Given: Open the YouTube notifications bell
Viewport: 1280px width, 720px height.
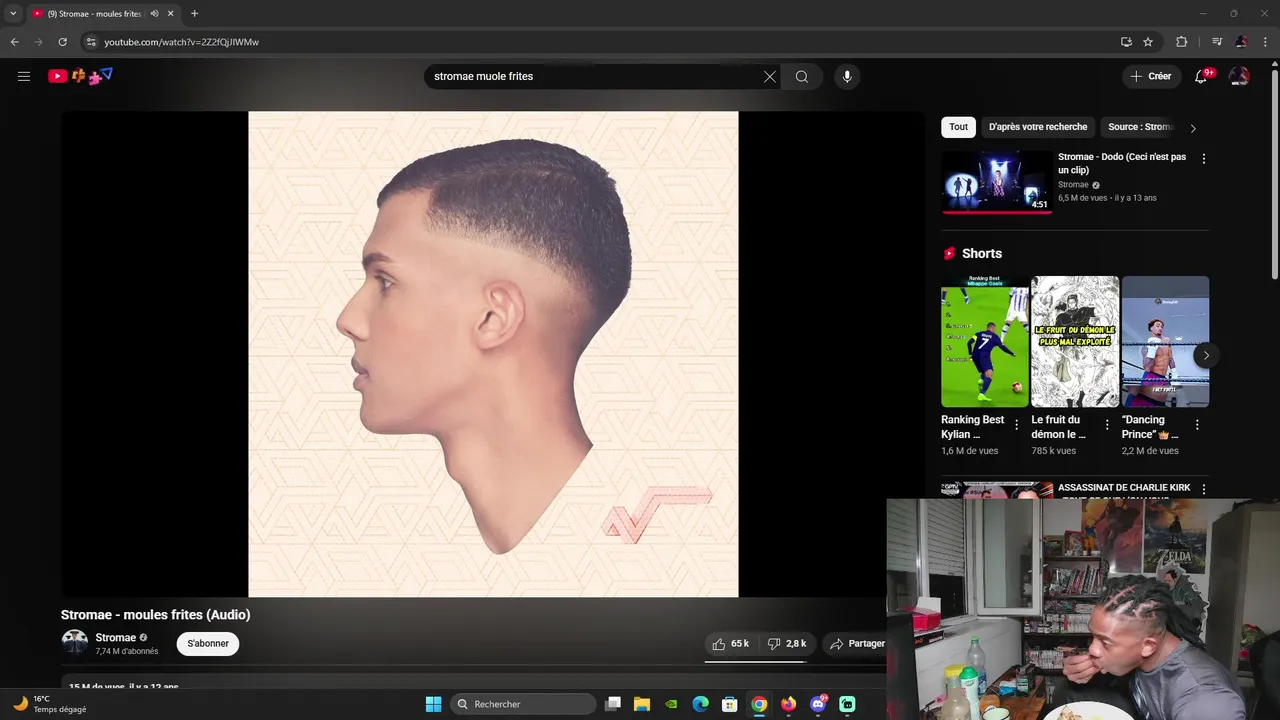Looking at the screenshot, I should 1202,76.
